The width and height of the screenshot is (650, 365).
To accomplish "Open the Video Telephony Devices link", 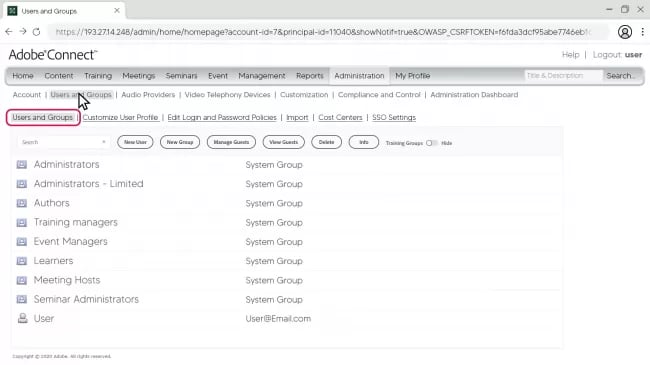I will point(227,95).
